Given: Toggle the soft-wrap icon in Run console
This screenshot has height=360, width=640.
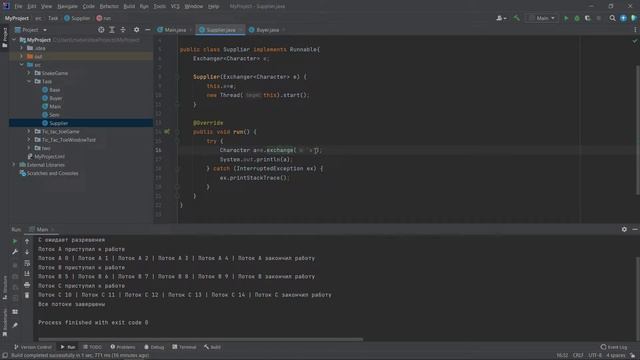Looking at the screenshot, I should 27,263.
